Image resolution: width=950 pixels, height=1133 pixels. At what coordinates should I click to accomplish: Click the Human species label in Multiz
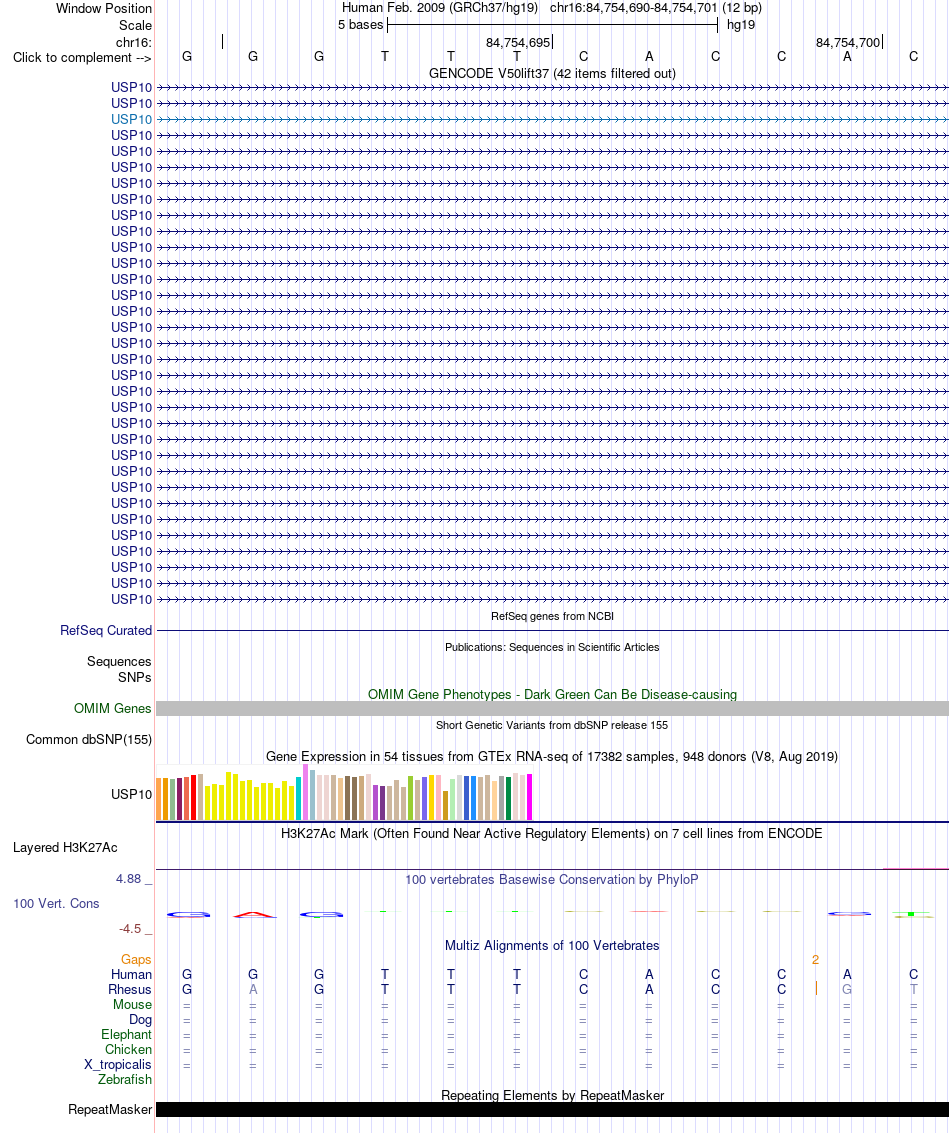[x=131, y=974]
